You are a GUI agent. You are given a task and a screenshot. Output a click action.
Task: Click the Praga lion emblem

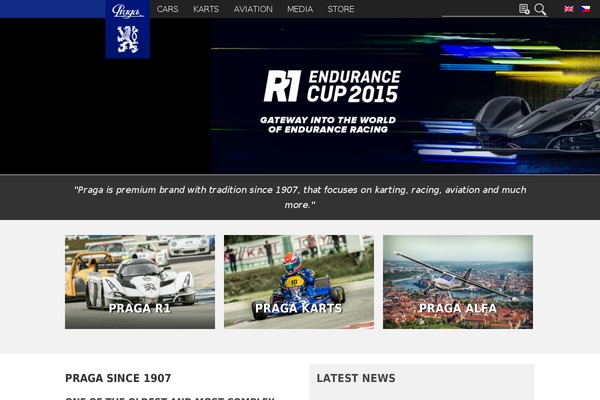(128, 39)
